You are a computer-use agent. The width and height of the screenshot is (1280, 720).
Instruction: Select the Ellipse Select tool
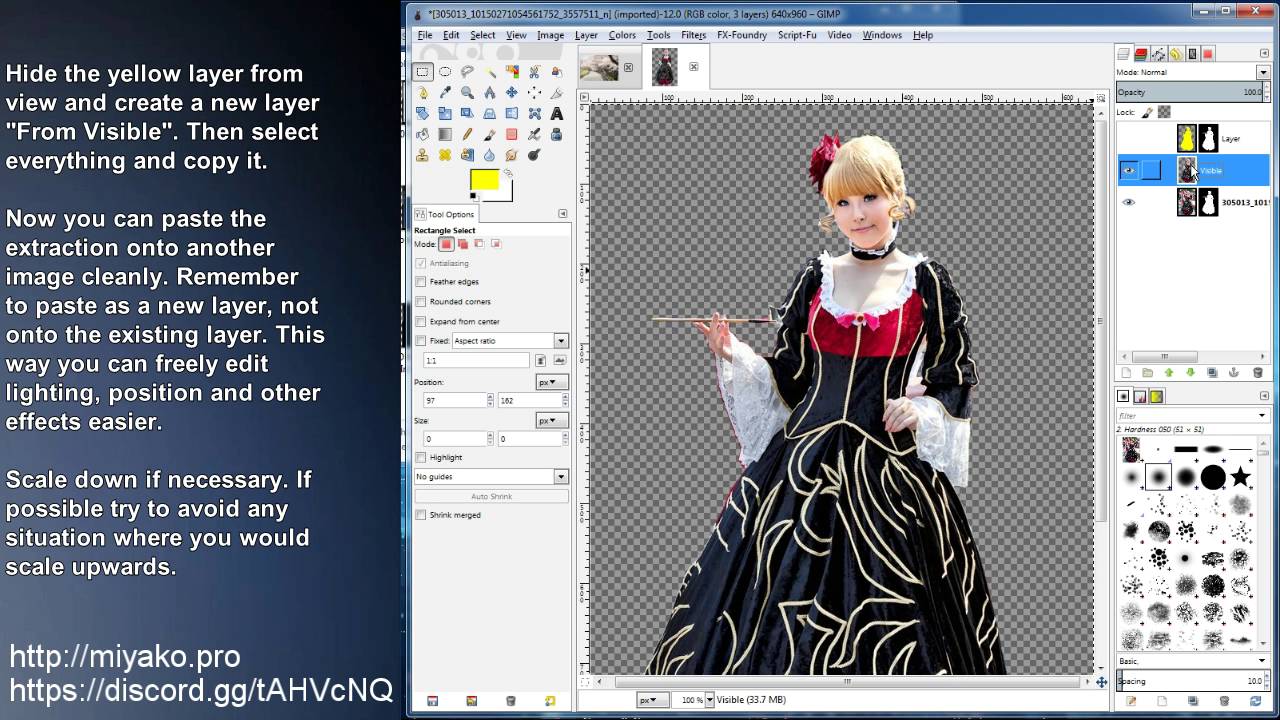click(x=445, y=71)
